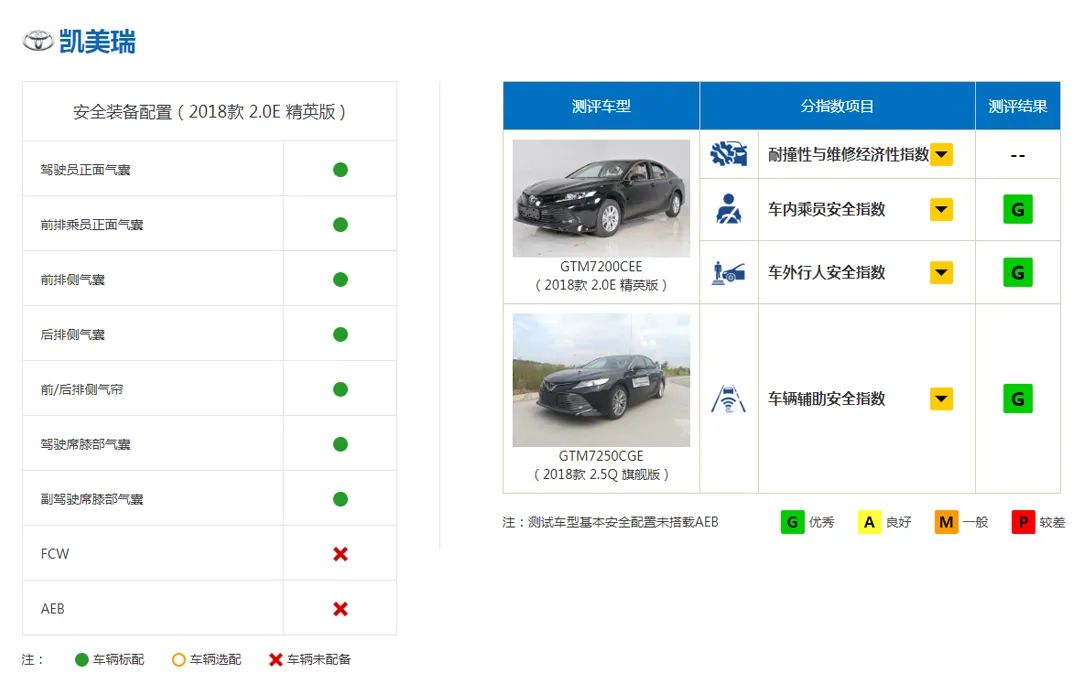Click the 车外行人安全指数 label
The width and height of the screenshot is (1080, 700).
[x=827, y=273]
